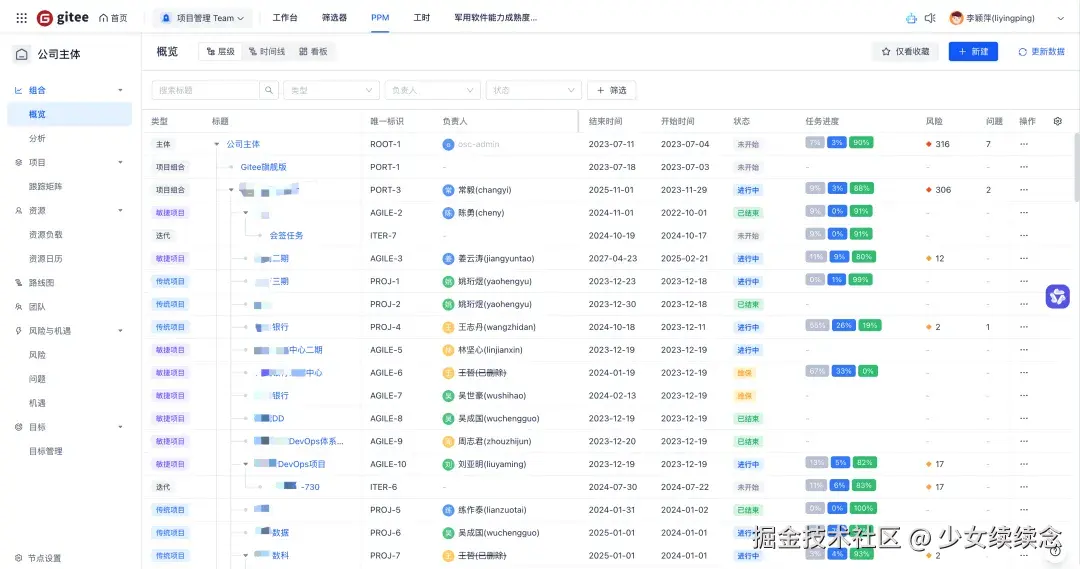
Task: Open the 类型 filter dropdown
Action: [331, 90]
